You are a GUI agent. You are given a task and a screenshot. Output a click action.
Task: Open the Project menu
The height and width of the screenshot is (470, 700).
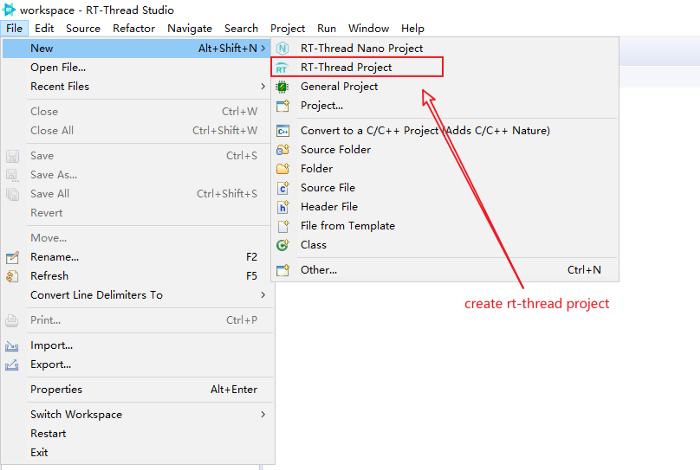(288, 29)
